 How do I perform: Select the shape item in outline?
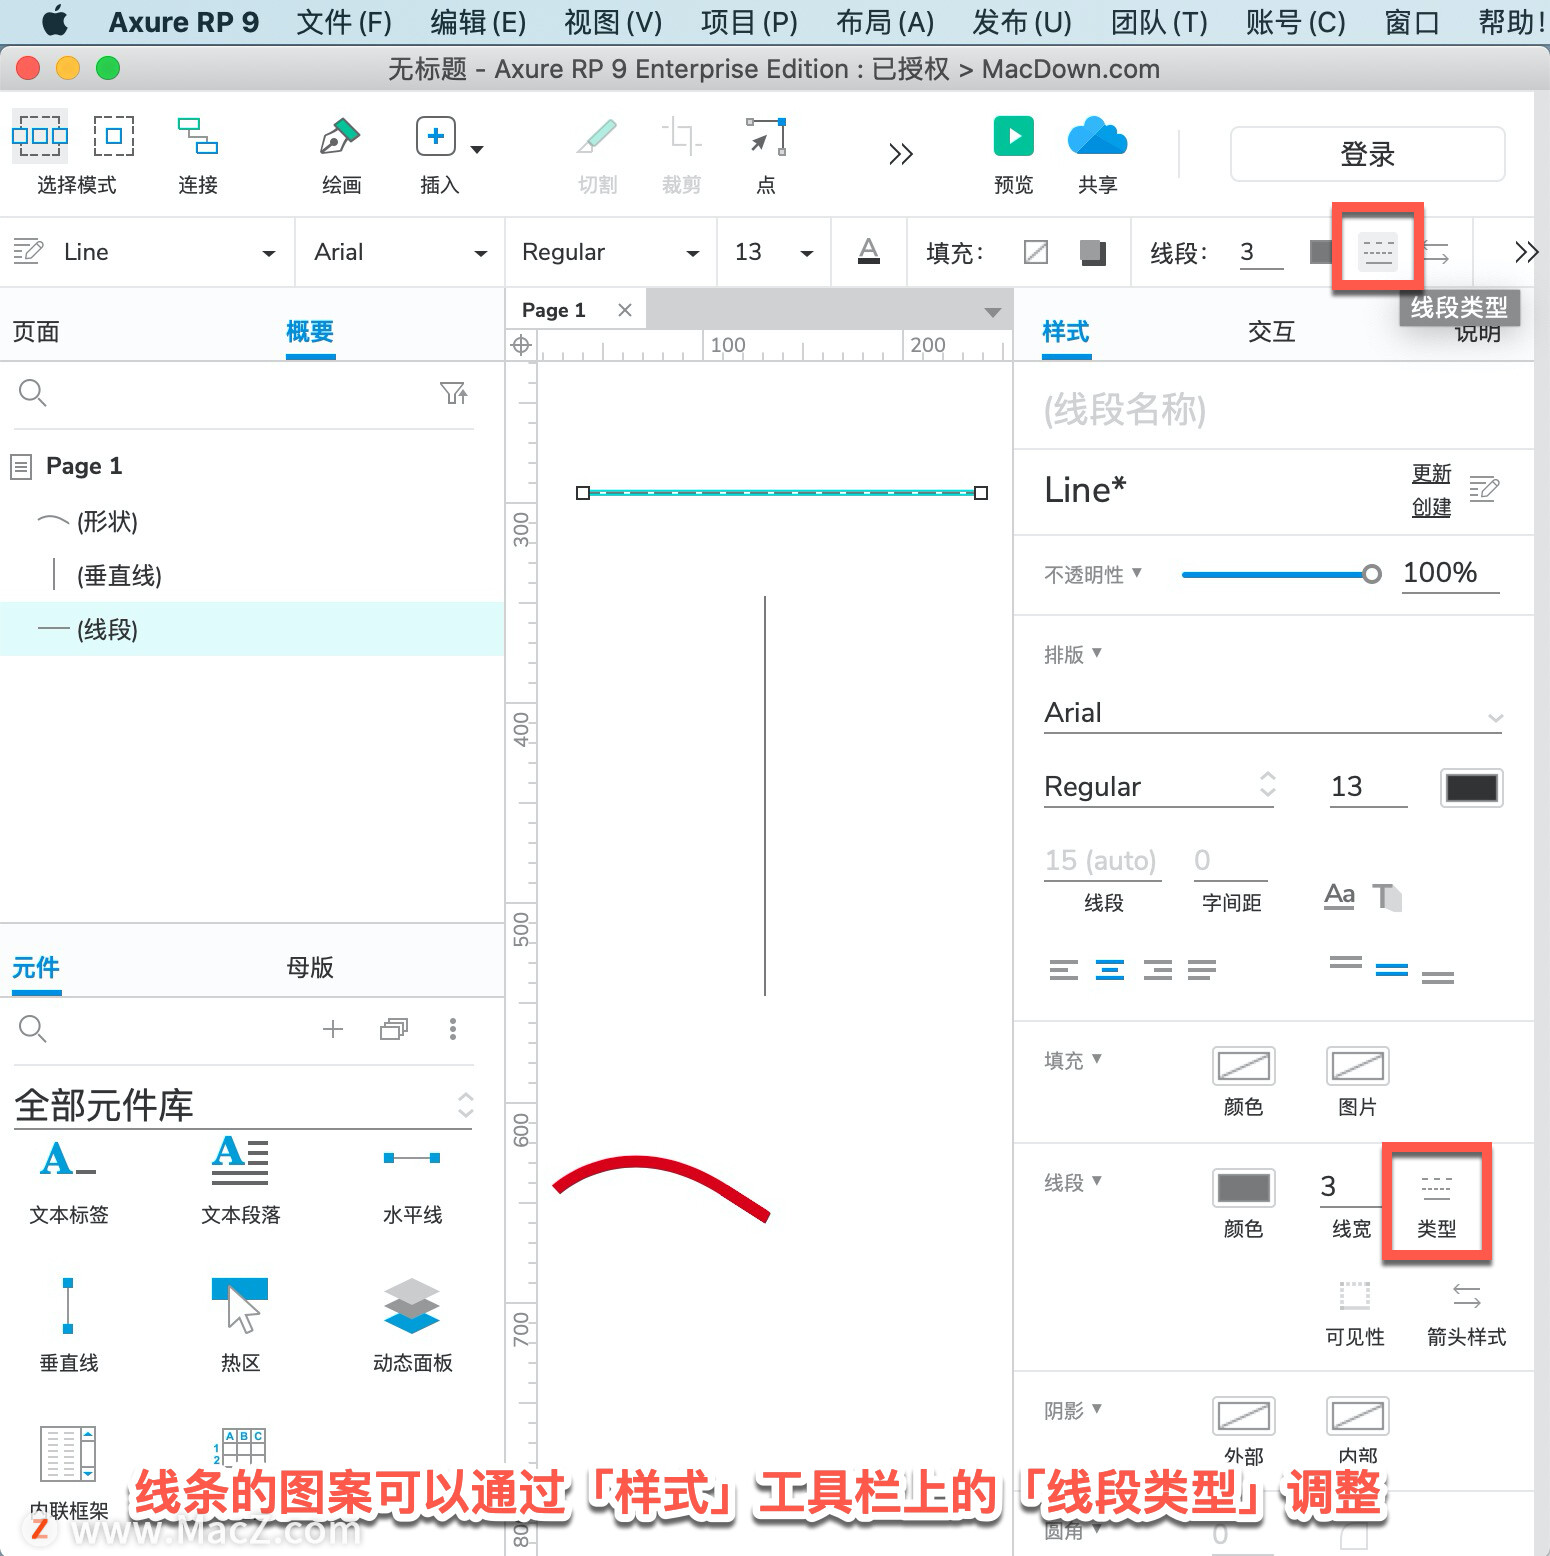[x=107, y=521]
